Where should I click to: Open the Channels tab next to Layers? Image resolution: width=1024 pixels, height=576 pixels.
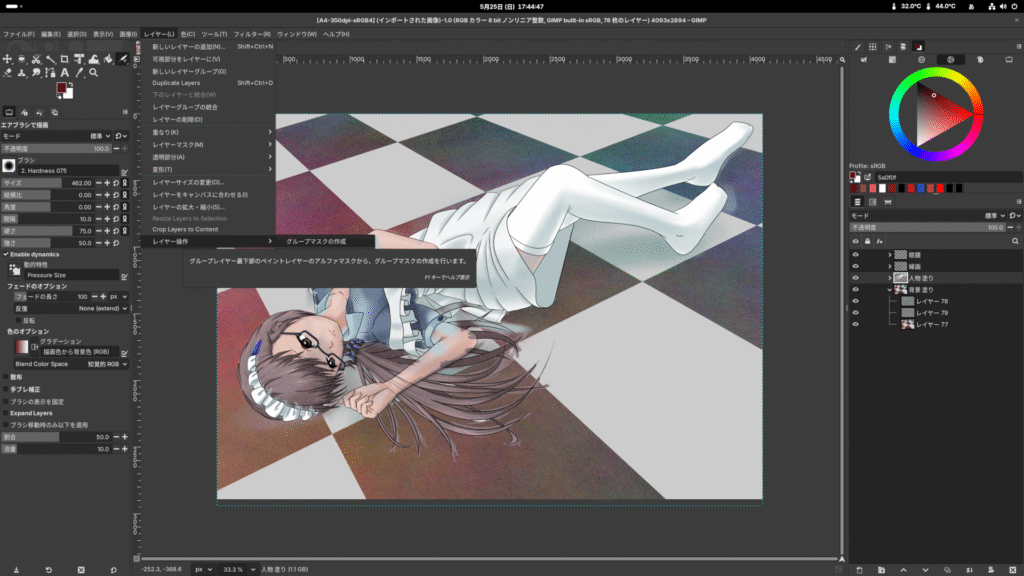point(872,202)
